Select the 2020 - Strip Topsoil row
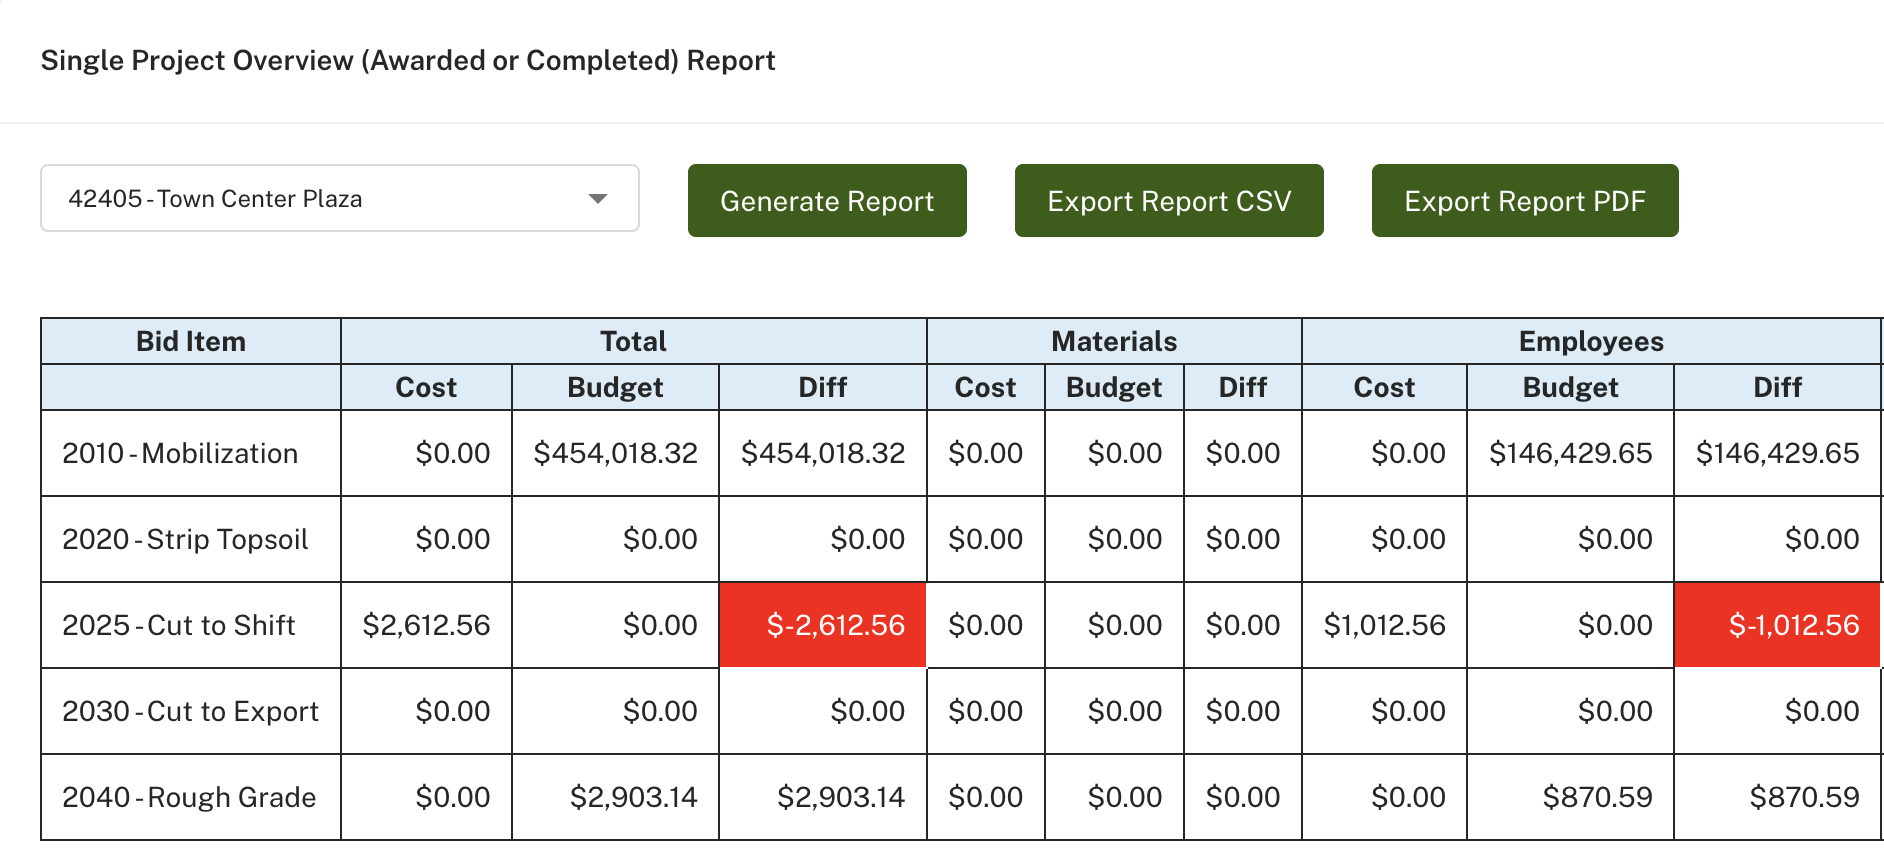 [x=185, y=540]
